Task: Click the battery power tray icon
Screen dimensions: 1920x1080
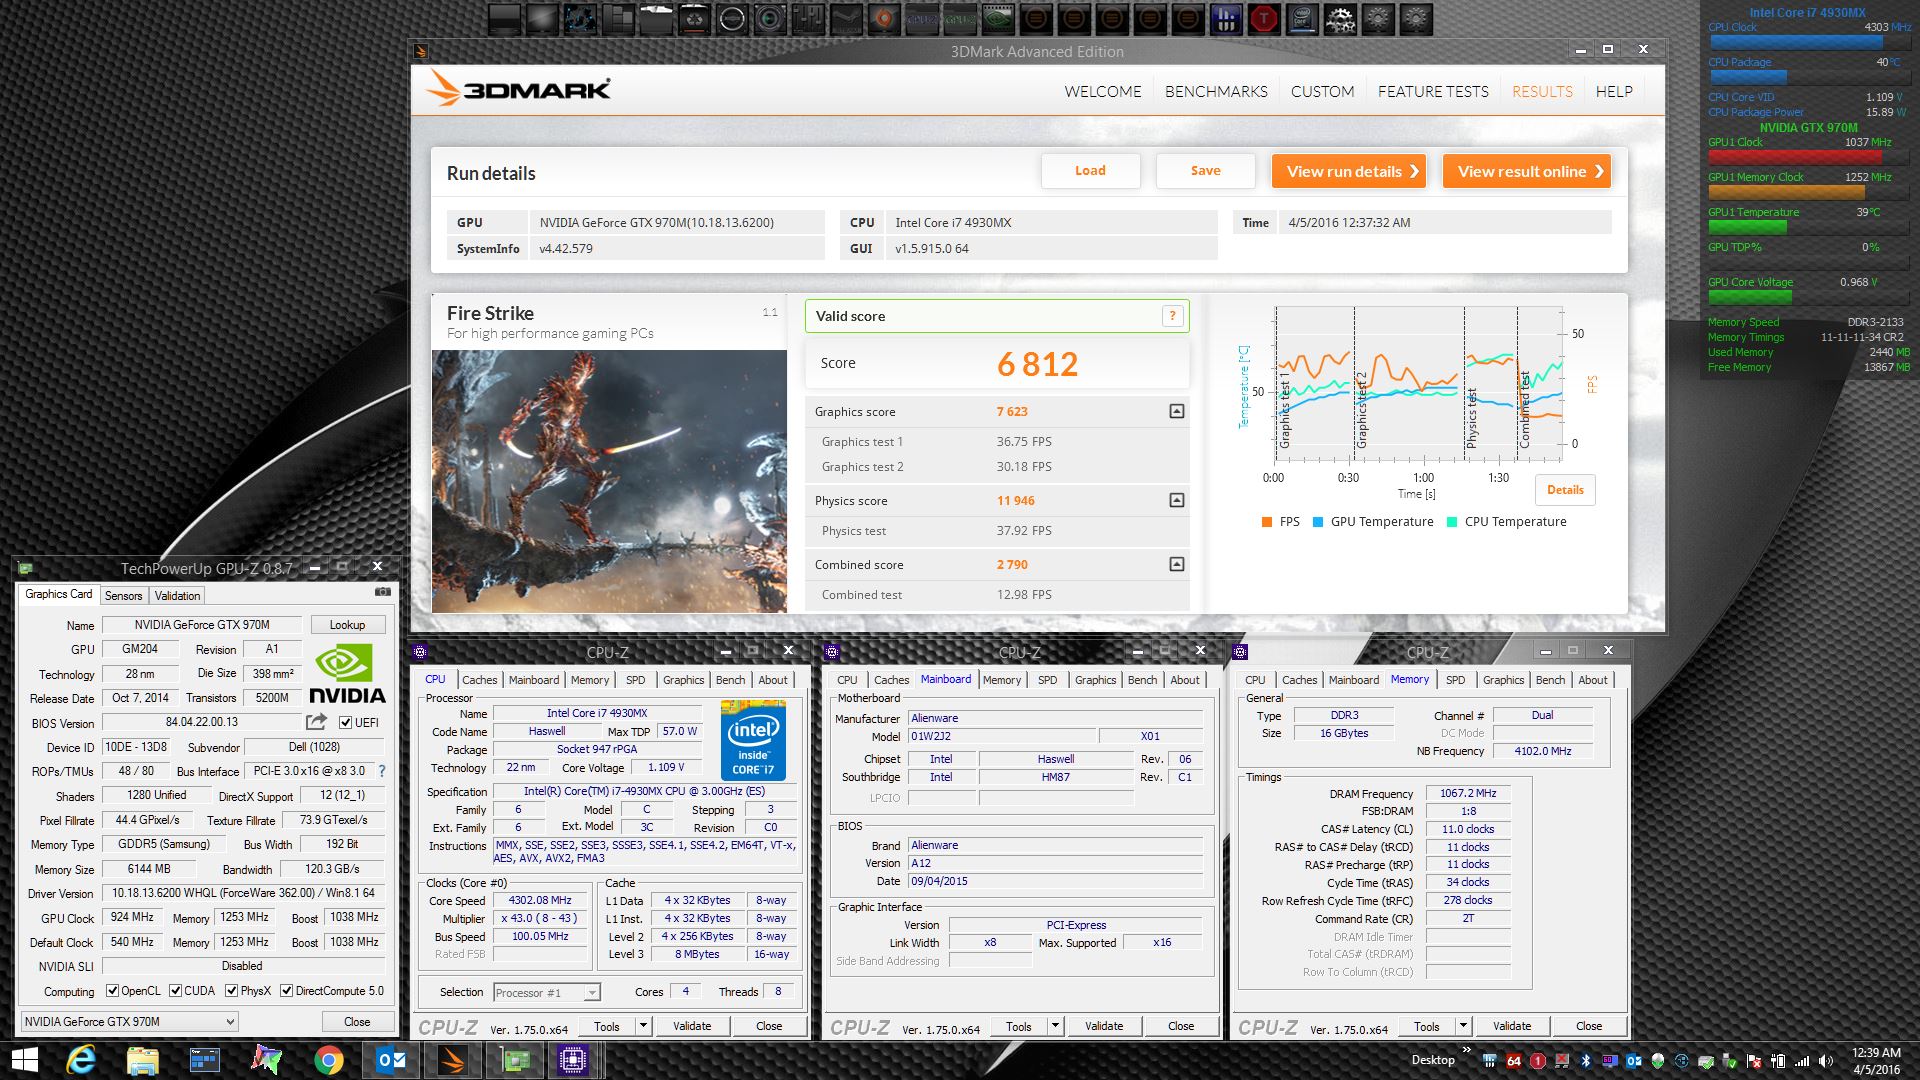Action: (1778, 1061)
